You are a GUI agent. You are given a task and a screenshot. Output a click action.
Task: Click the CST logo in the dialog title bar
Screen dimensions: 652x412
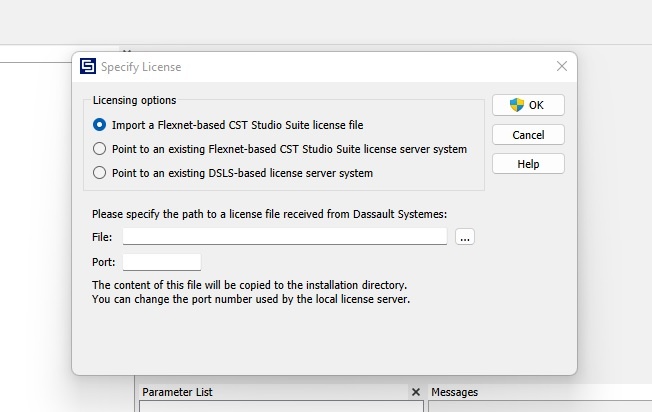tap(87, 67)
